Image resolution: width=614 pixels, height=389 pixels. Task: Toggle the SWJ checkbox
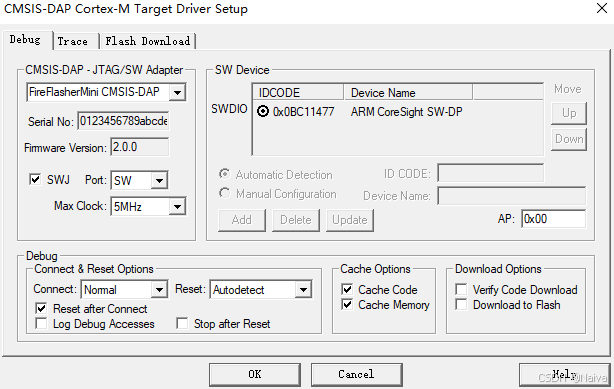pyautogui.click(x=35, y=179)
